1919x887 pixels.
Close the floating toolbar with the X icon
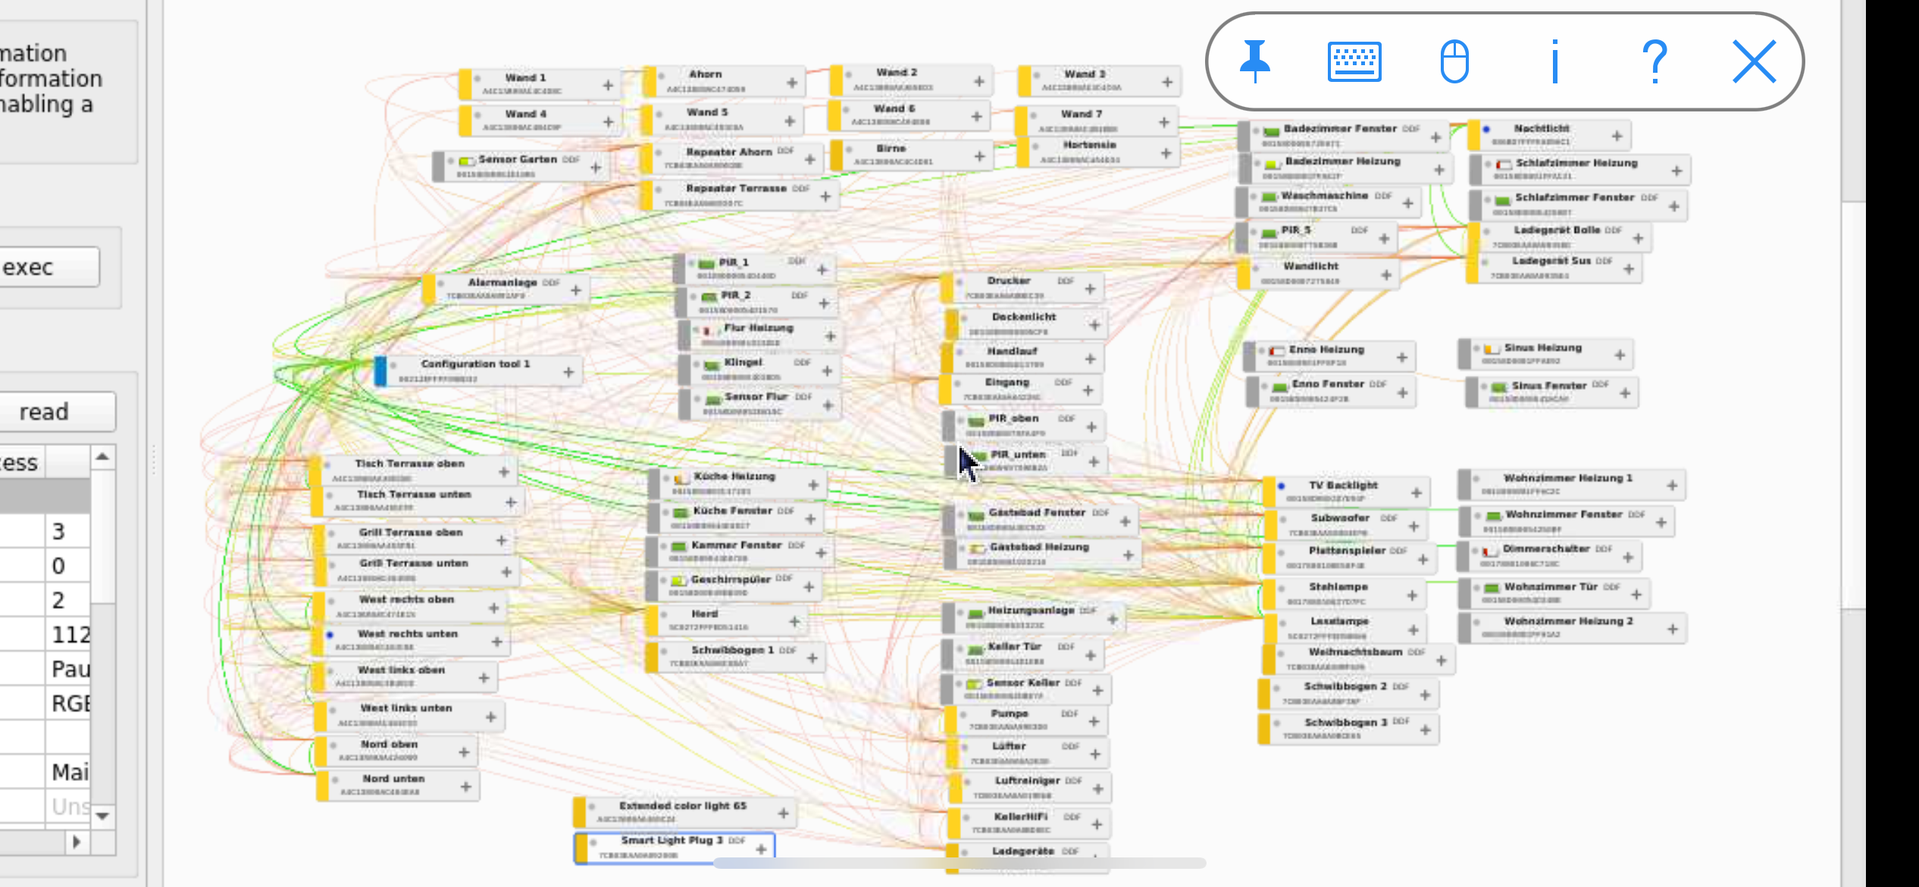coord(1753,62)
